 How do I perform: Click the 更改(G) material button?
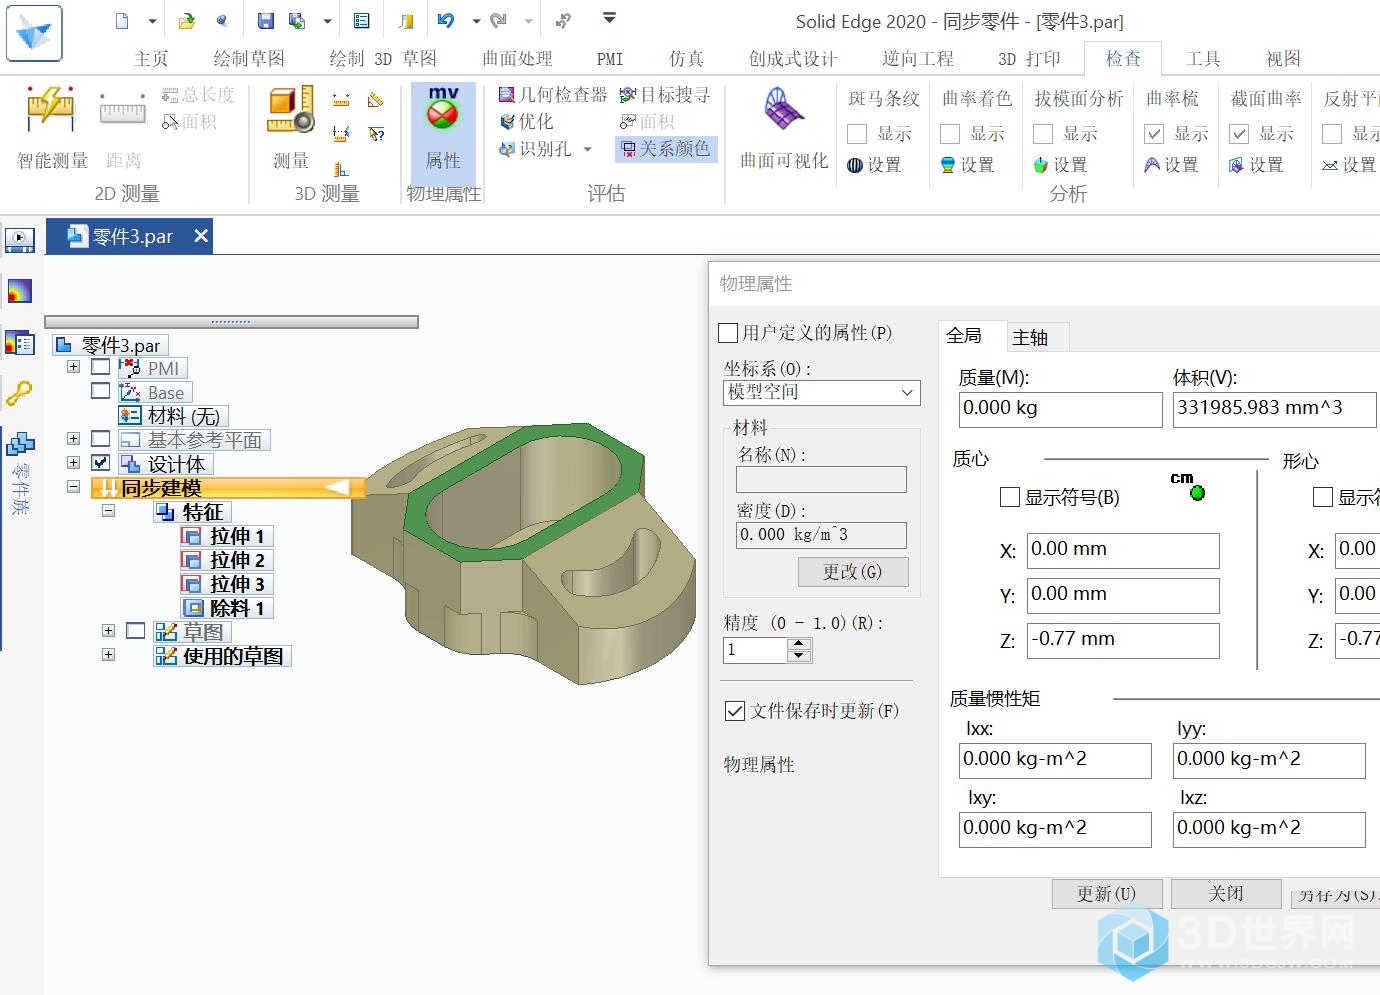coord(853,572)
